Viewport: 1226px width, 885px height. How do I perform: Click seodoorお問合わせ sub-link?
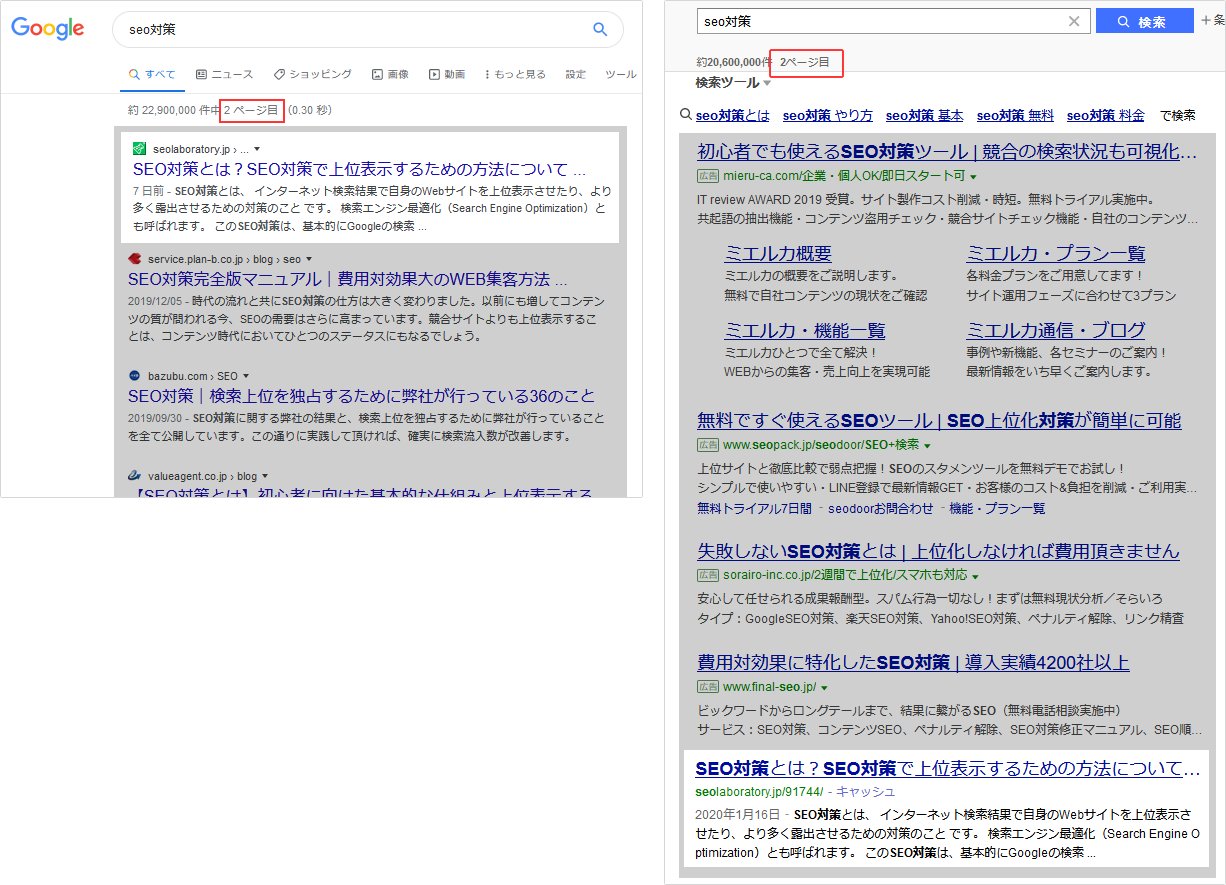[x=879, y=508]
